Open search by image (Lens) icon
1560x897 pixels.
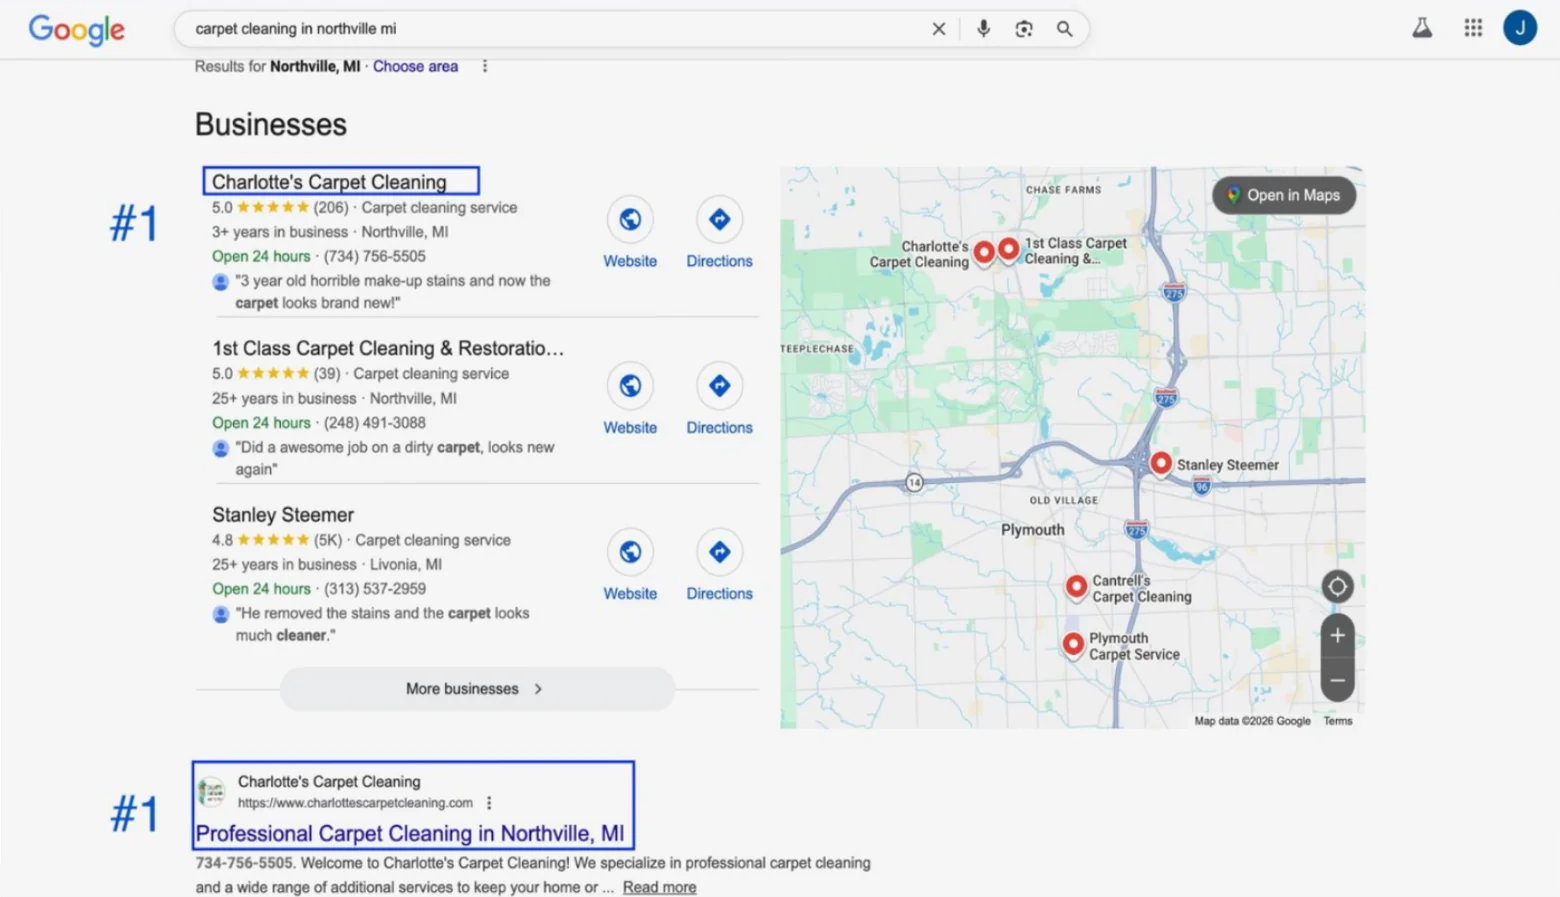[x=1023, y=29]
